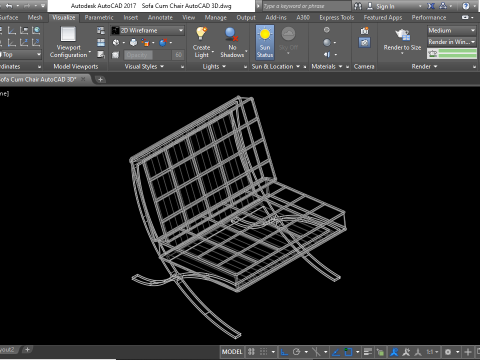Click the named viewports icon

click(101, 31)
